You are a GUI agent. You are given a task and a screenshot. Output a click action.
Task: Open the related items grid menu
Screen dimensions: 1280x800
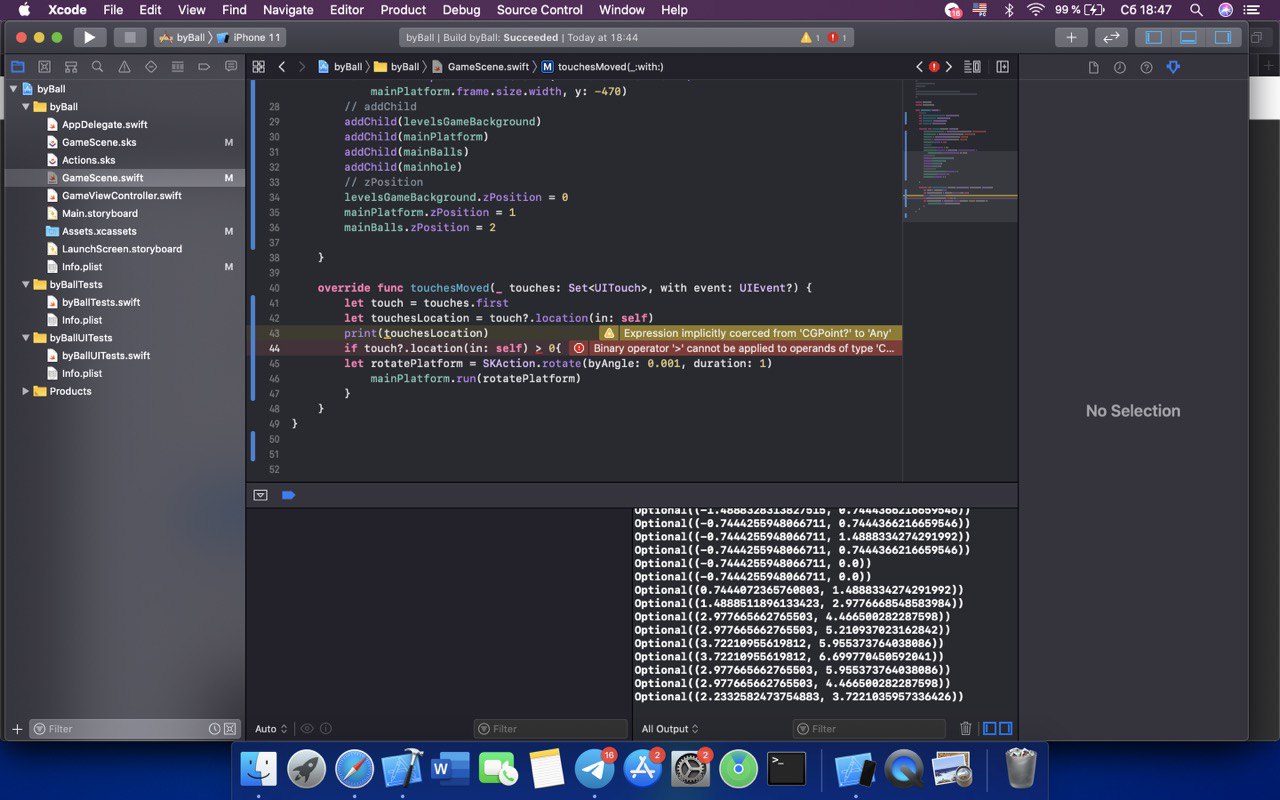tap(258, 67)
